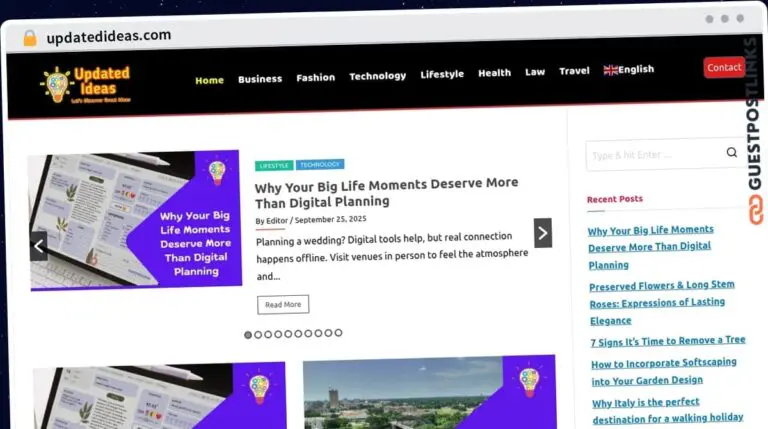
Task: Open featured slide image of digital planner
Action: coord(135,220)
